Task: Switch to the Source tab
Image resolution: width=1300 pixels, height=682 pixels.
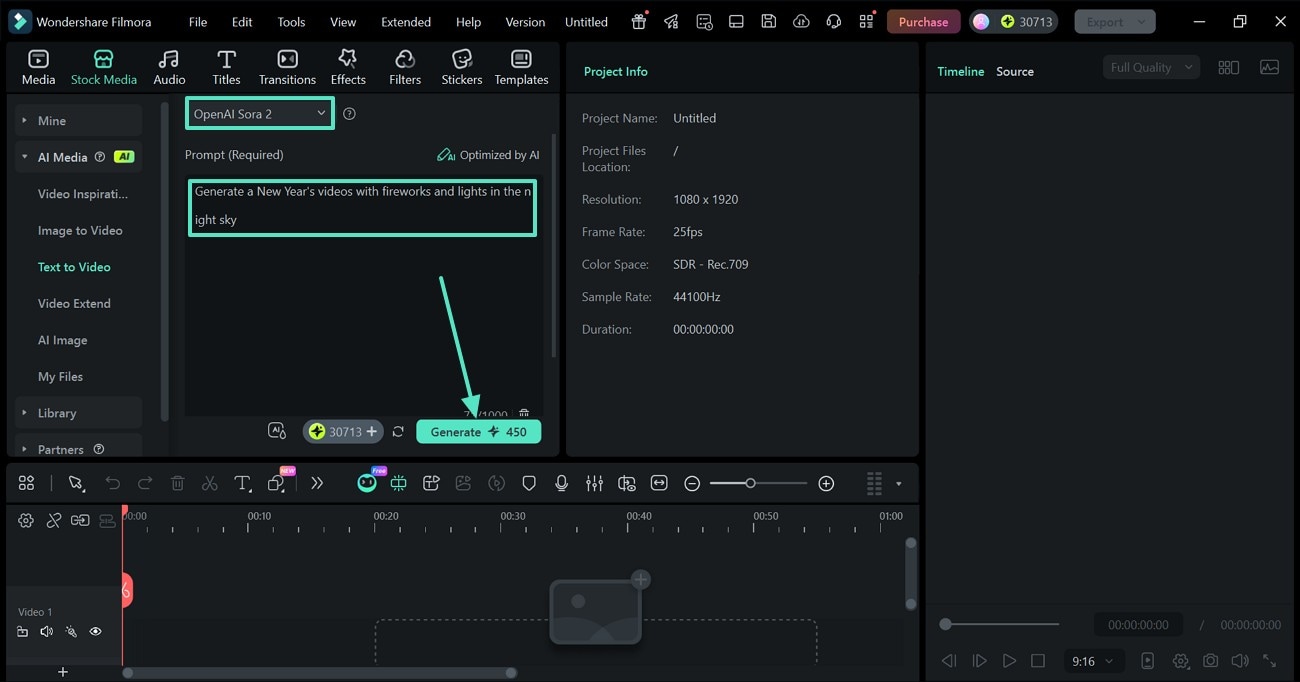Action: (x=1014, y=72)
